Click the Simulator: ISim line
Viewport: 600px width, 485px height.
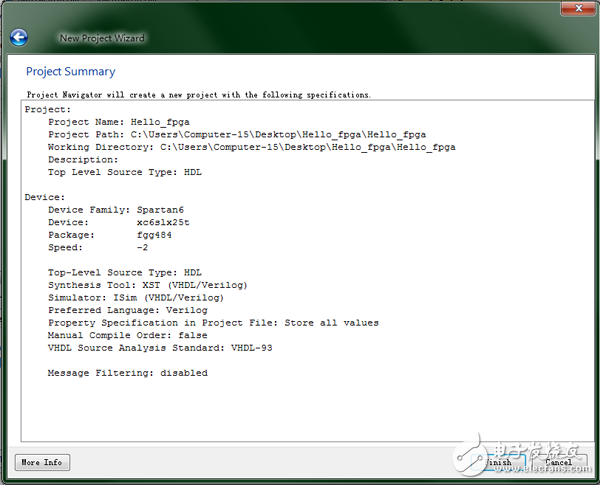pos(136,298)
